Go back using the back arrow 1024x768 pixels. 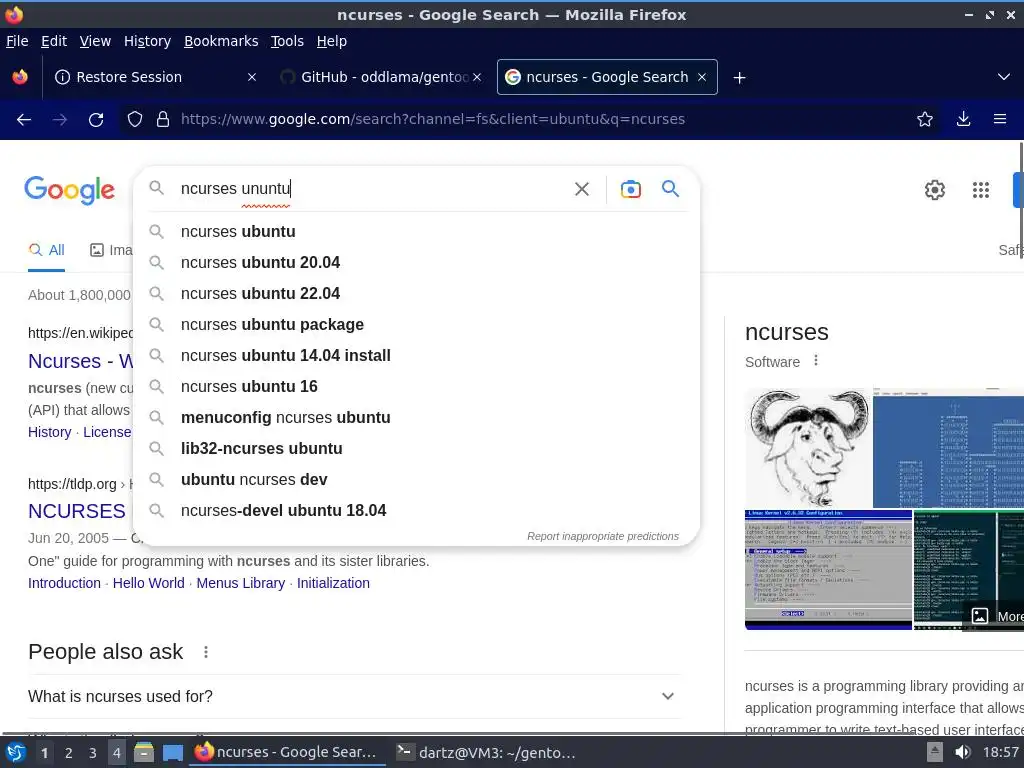coord(24,120)
